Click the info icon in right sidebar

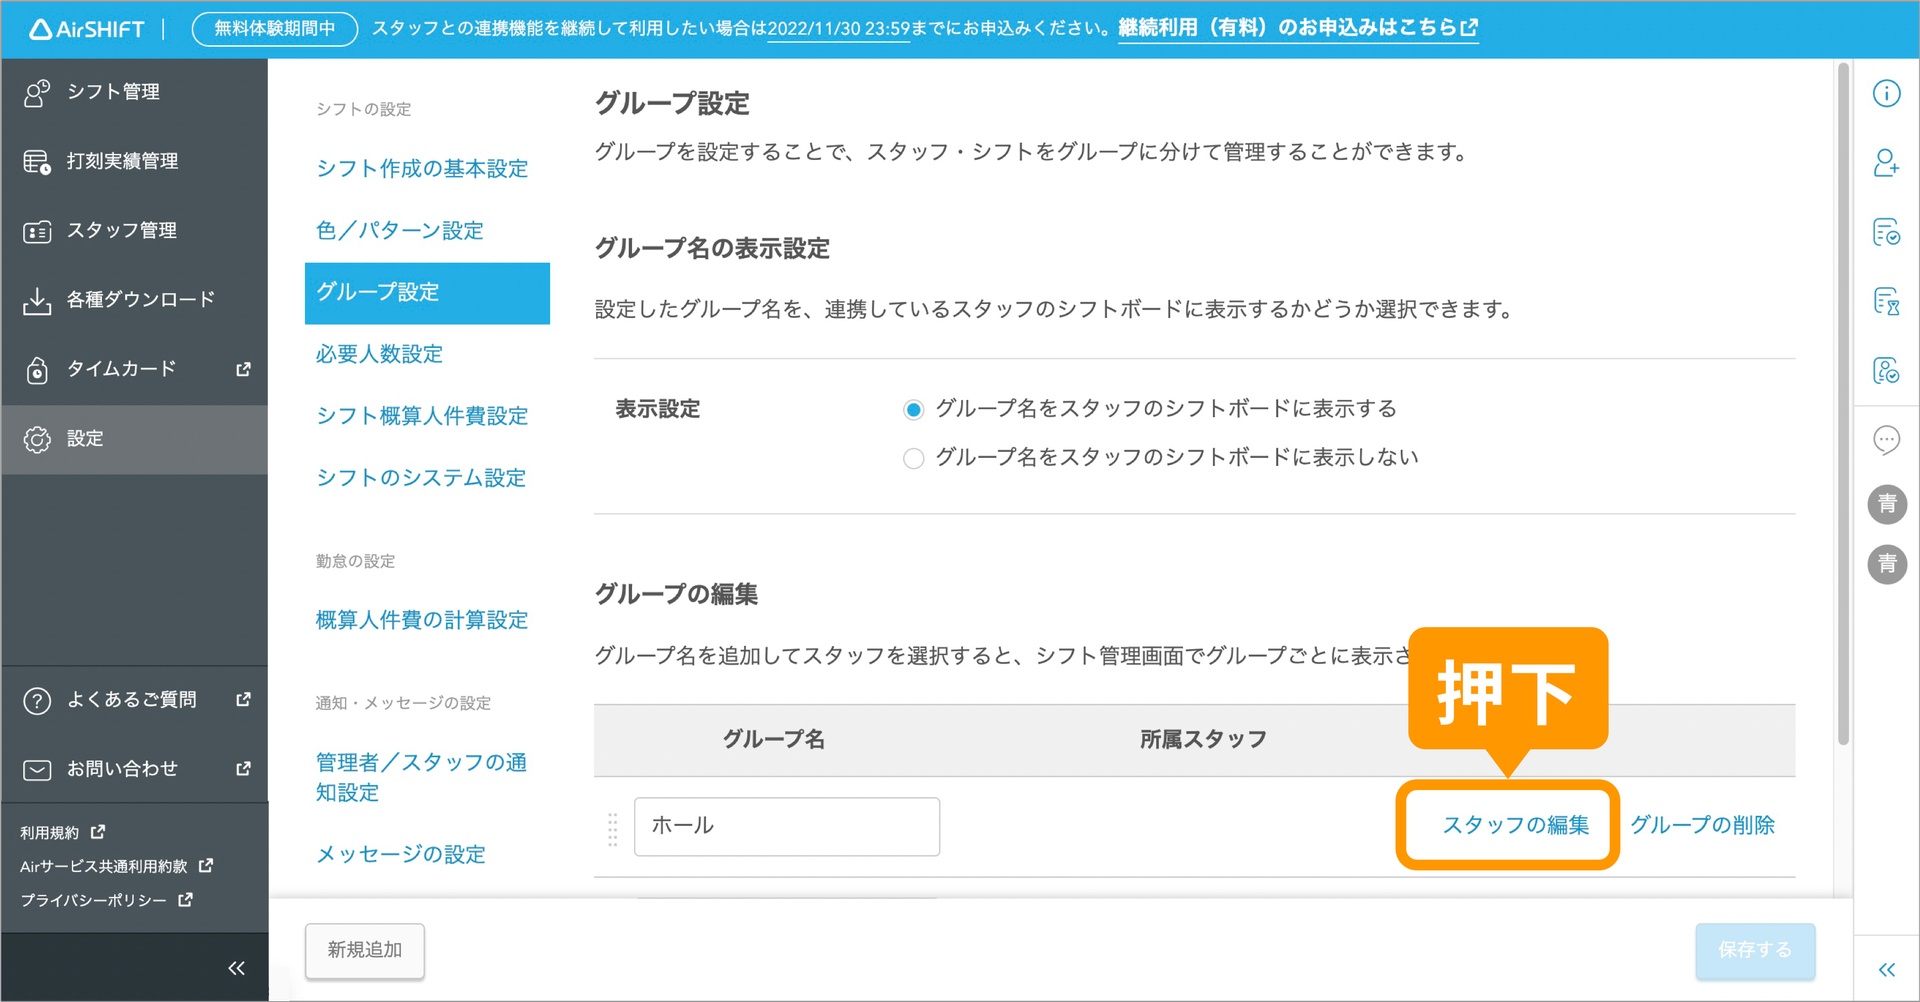(1886, 94)
